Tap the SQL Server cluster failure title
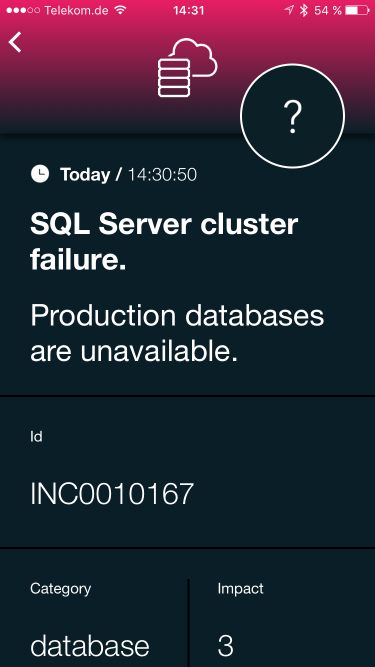The image size is (375, 667). 164,242
